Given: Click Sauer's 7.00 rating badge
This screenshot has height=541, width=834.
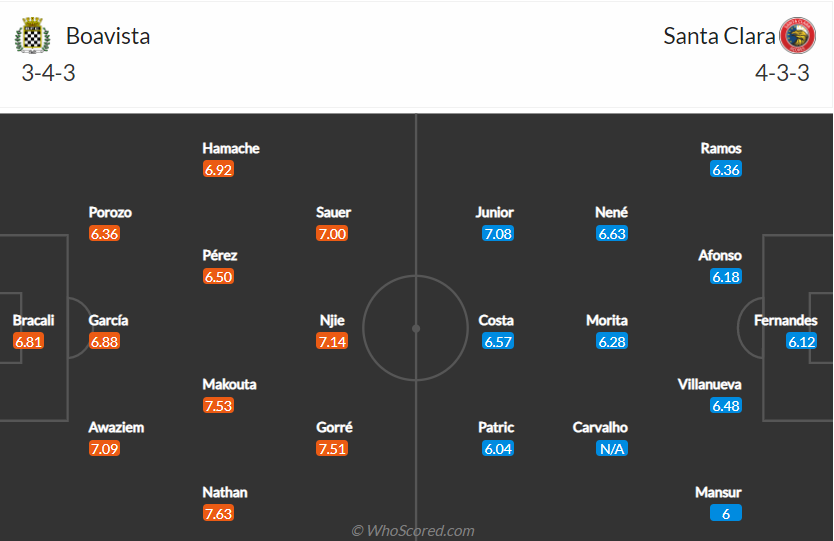Looking at the screenshot, I should point(331,234).
